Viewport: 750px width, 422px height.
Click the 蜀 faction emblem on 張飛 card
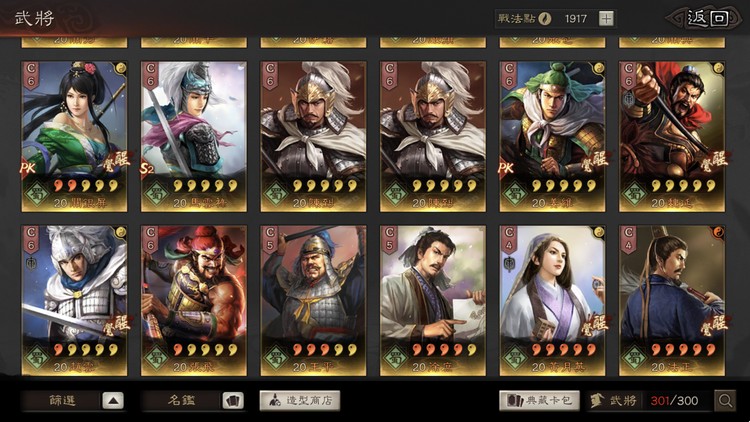156,358
